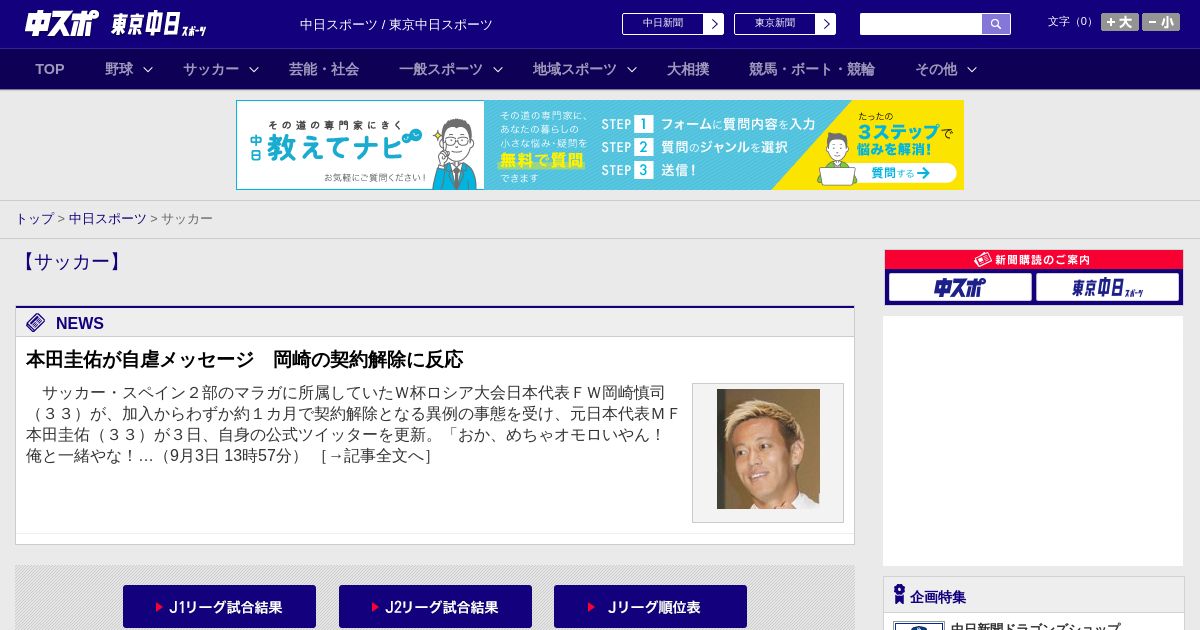Focus the header search input field
This screenshot has height=630, width=1200.
(921, 24)
